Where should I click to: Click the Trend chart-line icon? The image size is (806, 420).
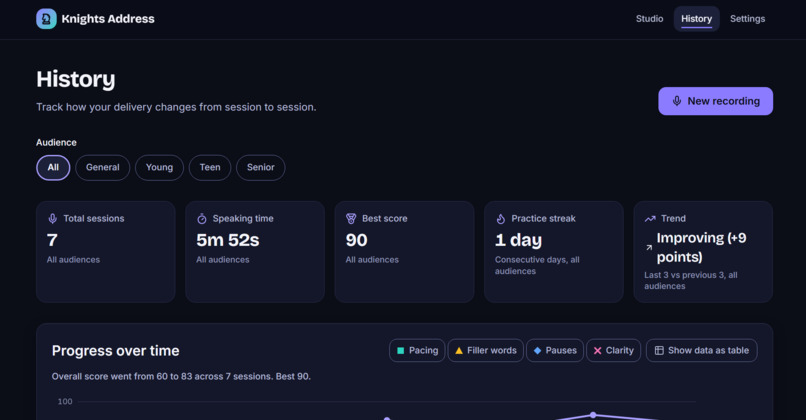coord(650,218)
